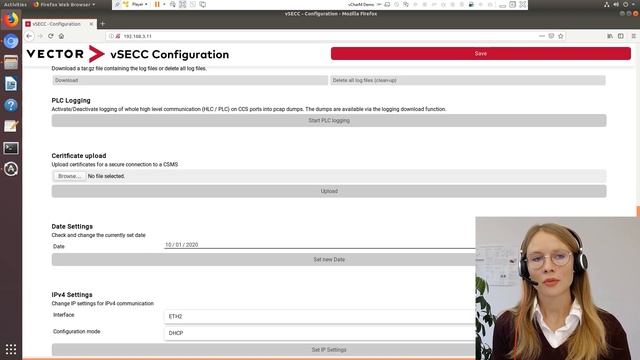Open the dropdown arrow next to pause
640x360 pixels.
[x=164, y=4]
